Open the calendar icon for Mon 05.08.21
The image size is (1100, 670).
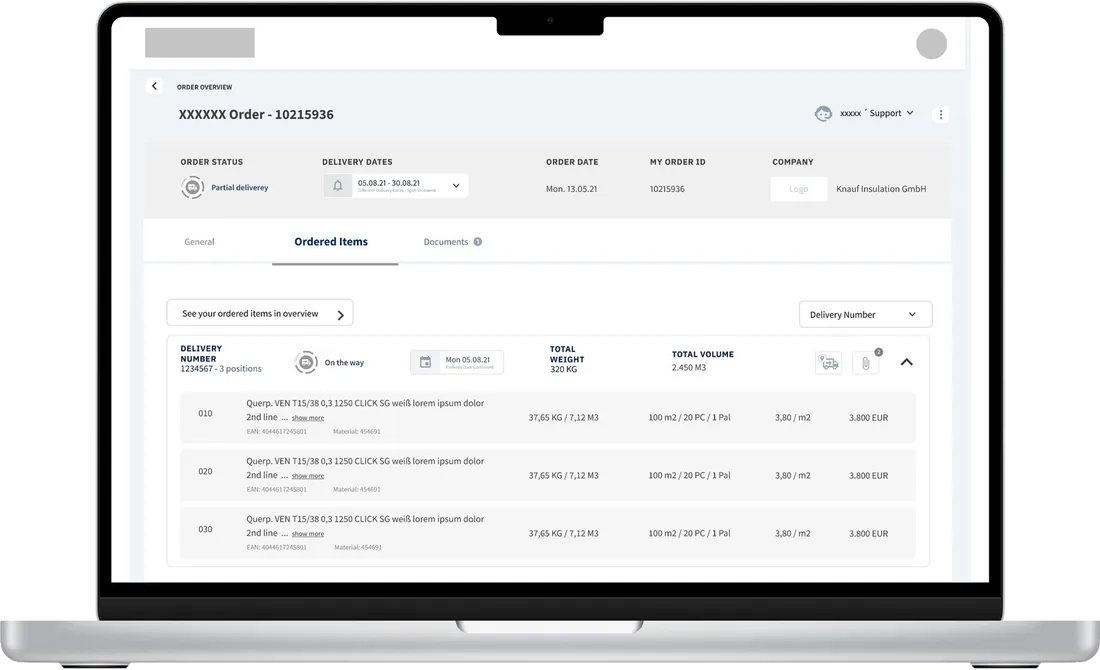pos(425,362)
